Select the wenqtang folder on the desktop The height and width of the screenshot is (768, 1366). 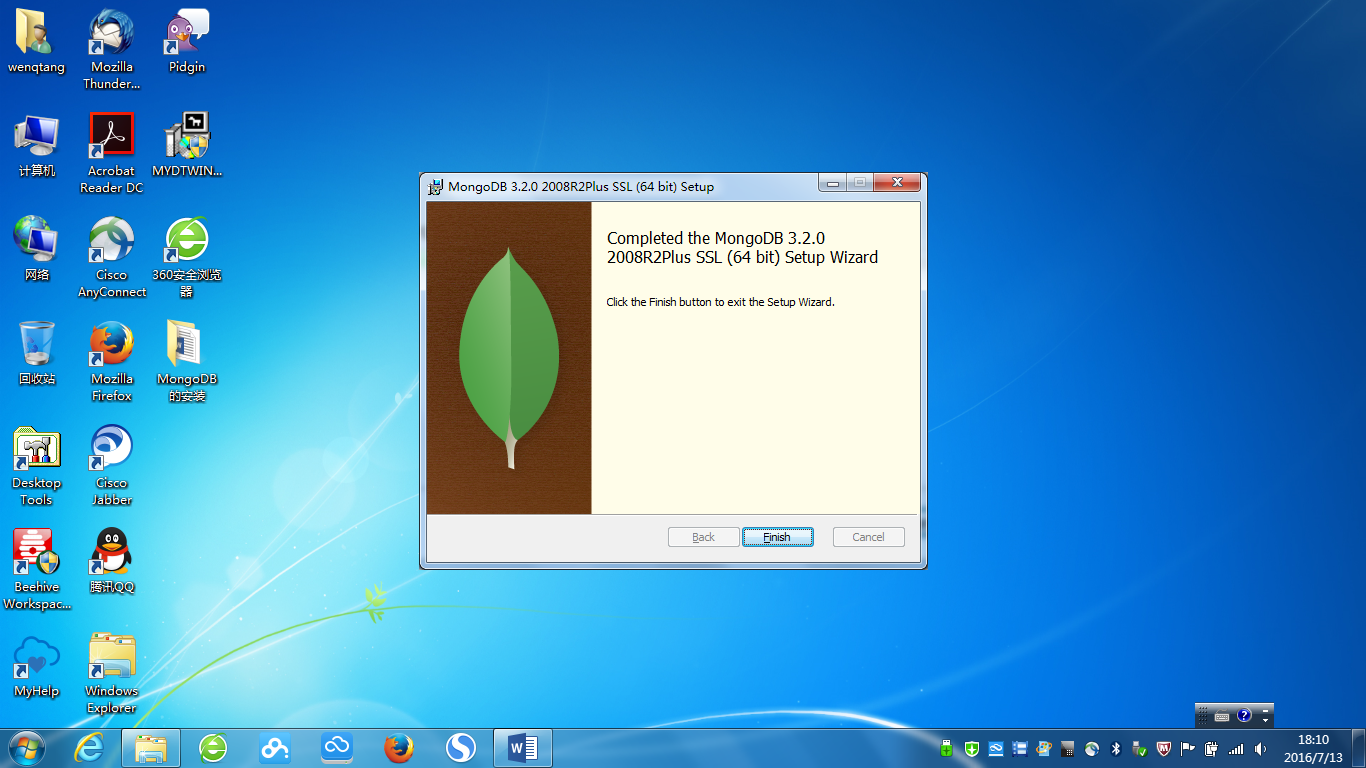point(36,43)
